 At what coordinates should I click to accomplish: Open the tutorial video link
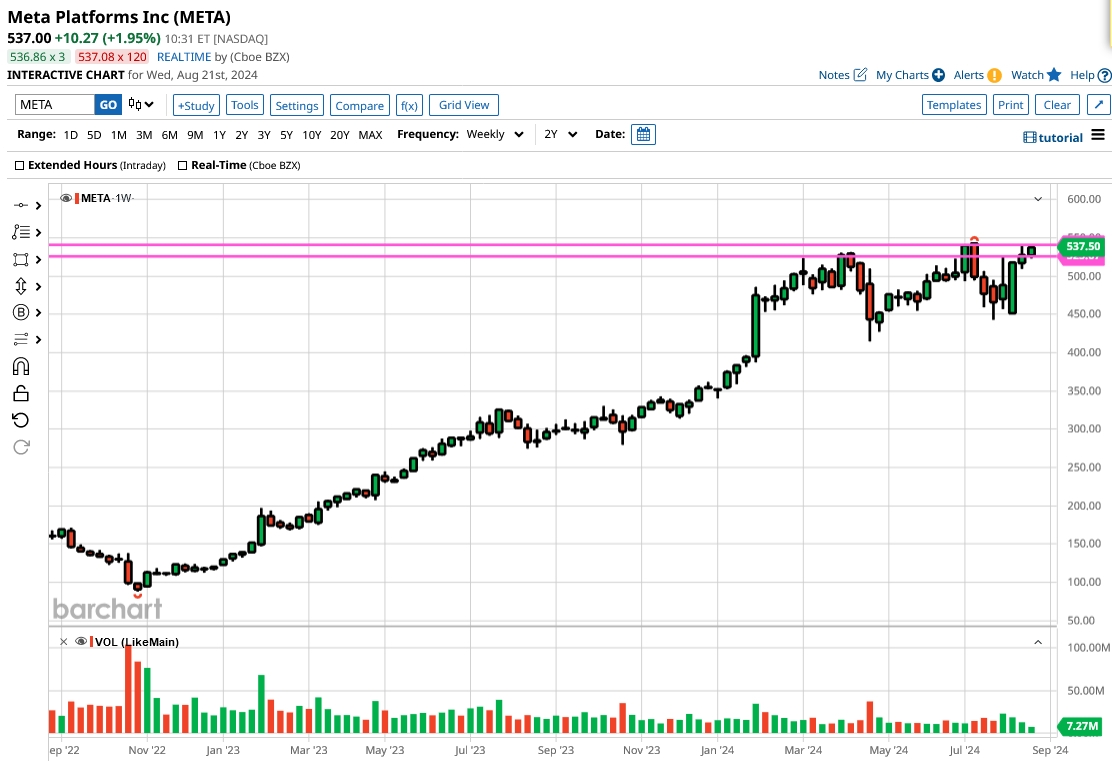coord(1052,138)
